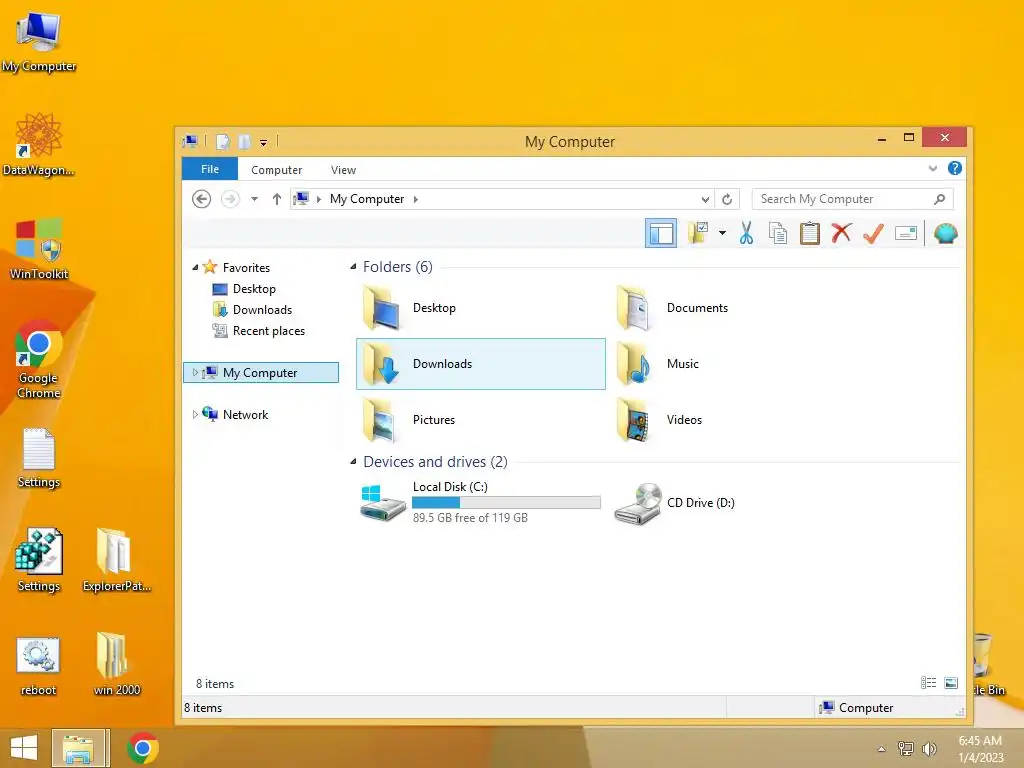Open the View ribbon tab
This screenshot has width=1024, height=768.
click(344, 170)
